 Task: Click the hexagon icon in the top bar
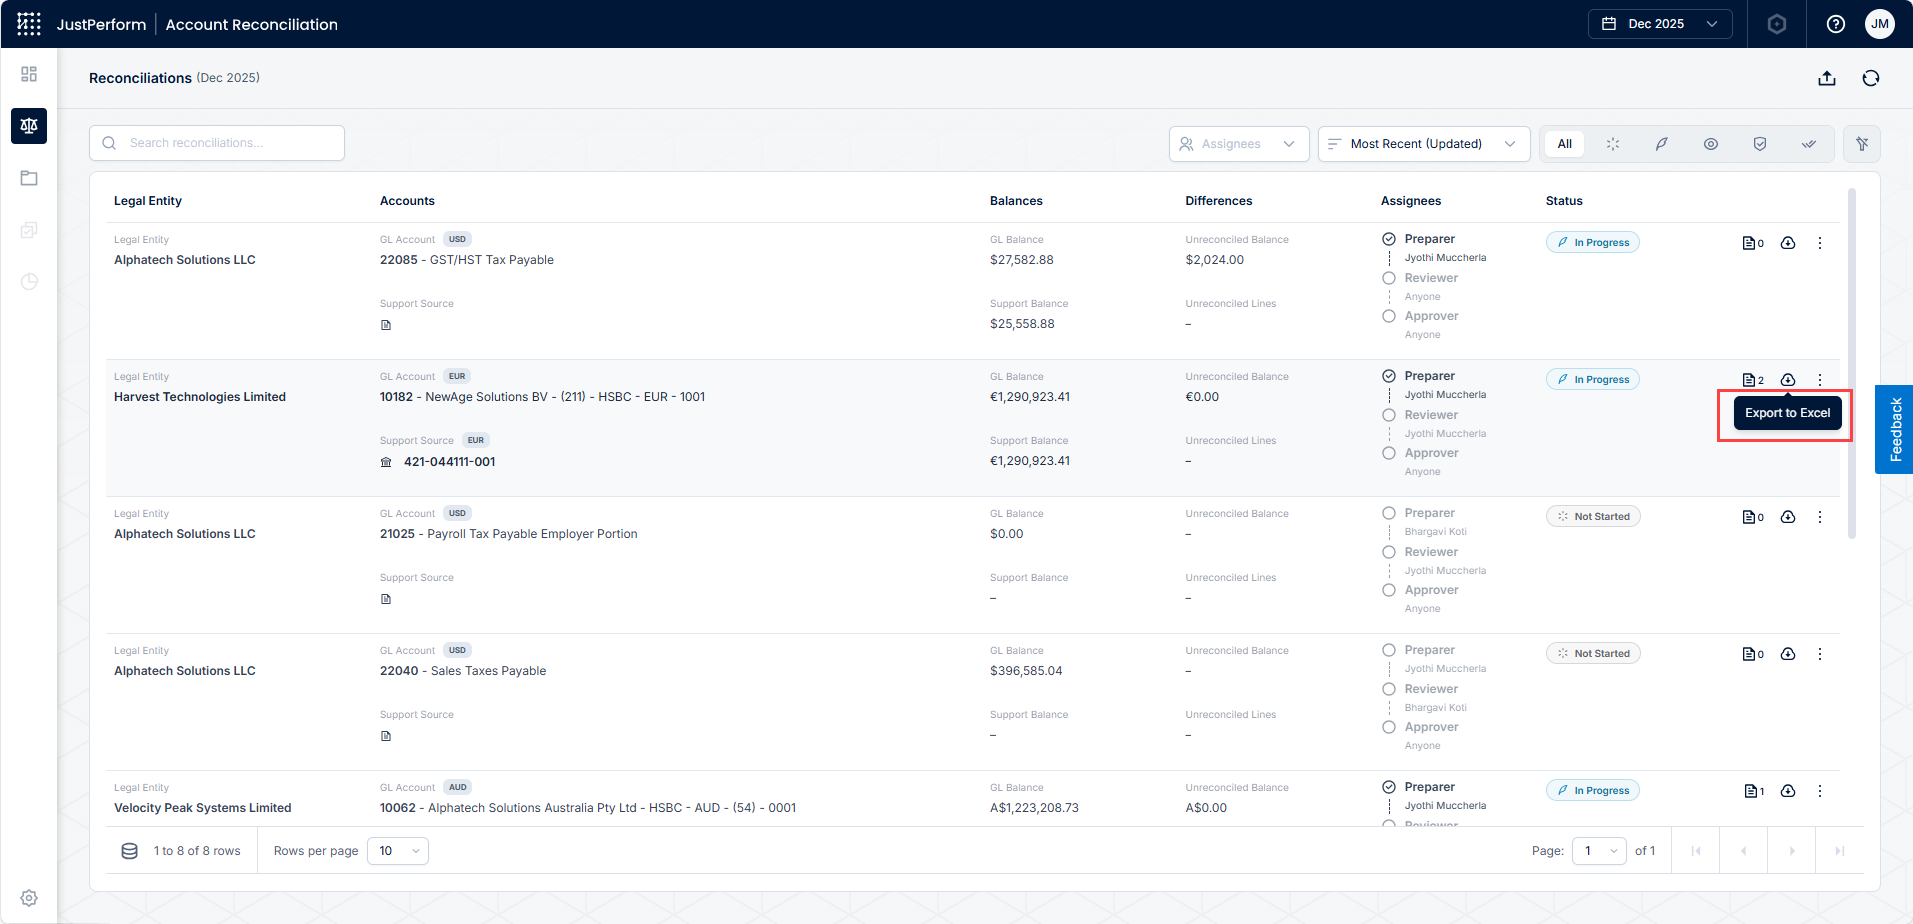(x=1777, y=24)
